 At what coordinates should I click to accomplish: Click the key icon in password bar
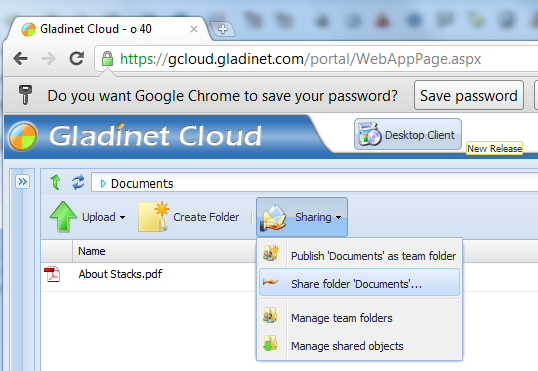[x=25, y=95]
